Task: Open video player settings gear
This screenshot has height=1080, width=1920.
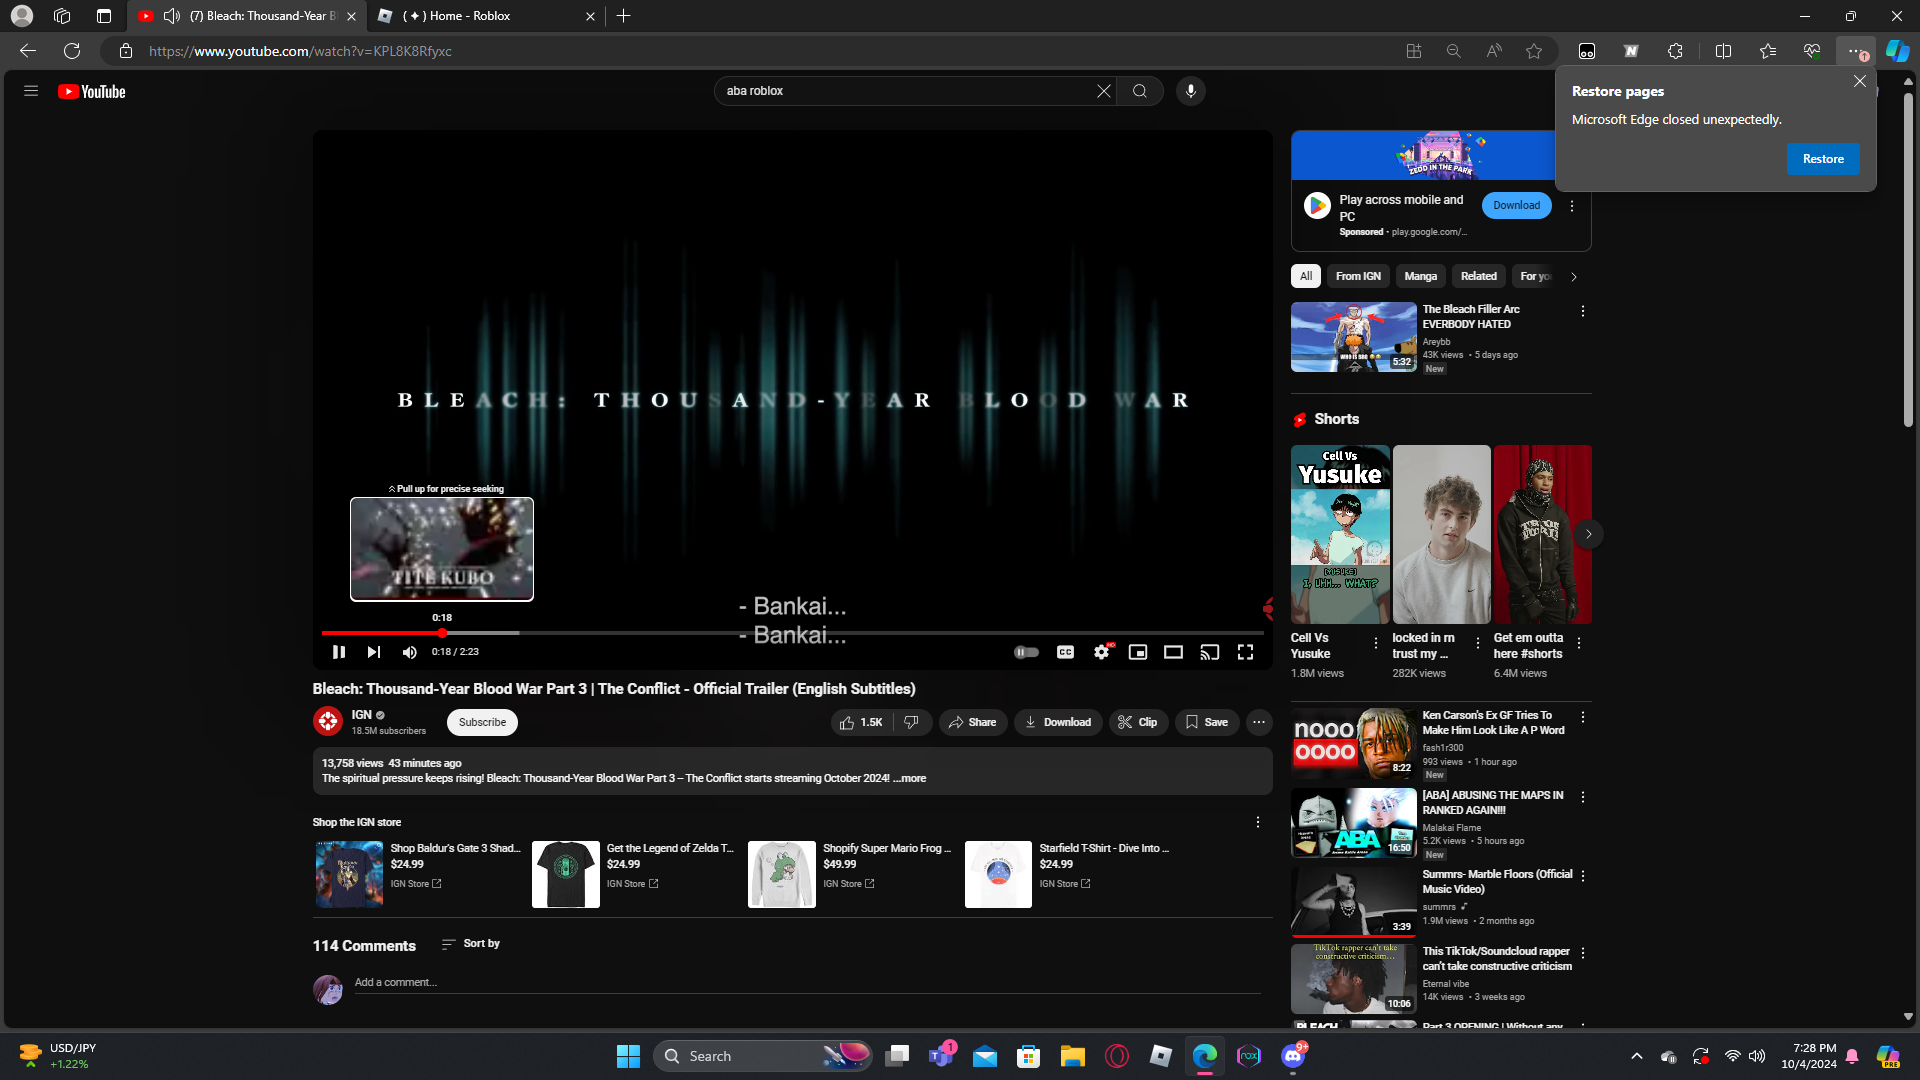Action: (x=1102, y=652)
